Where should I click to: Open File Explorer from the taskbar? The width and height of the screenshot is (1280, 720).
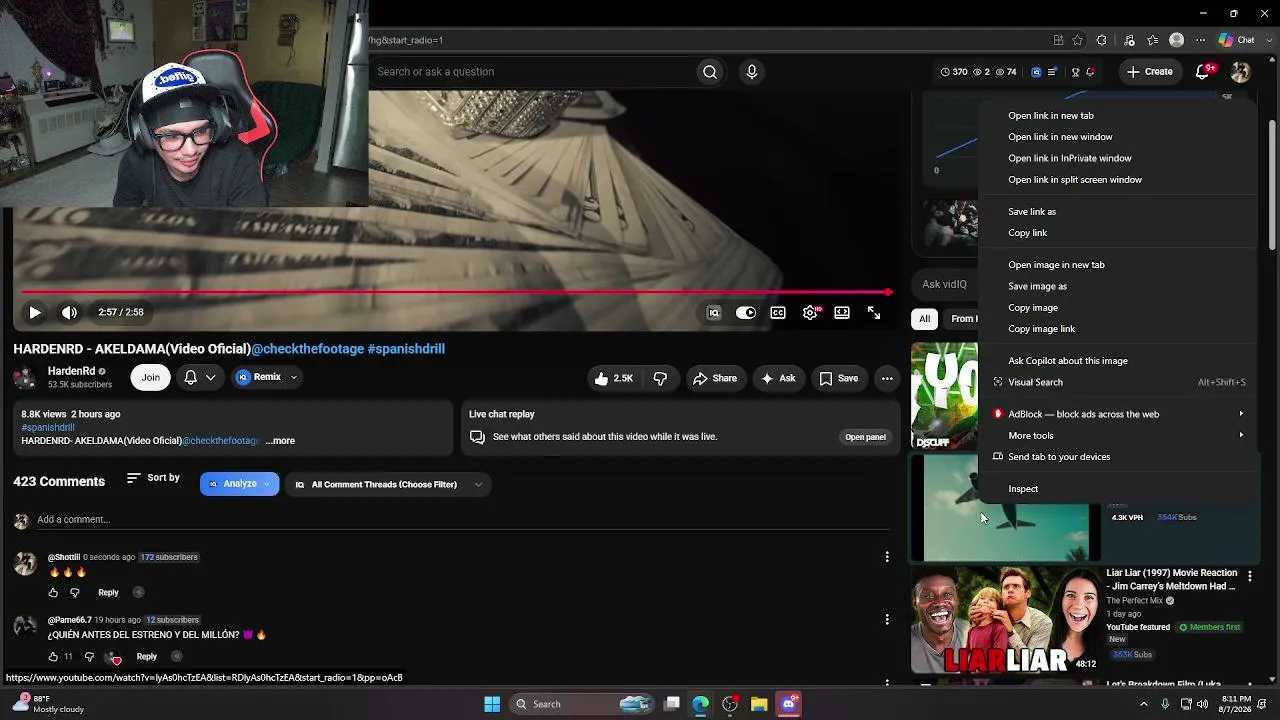click(x=759, y=704)
